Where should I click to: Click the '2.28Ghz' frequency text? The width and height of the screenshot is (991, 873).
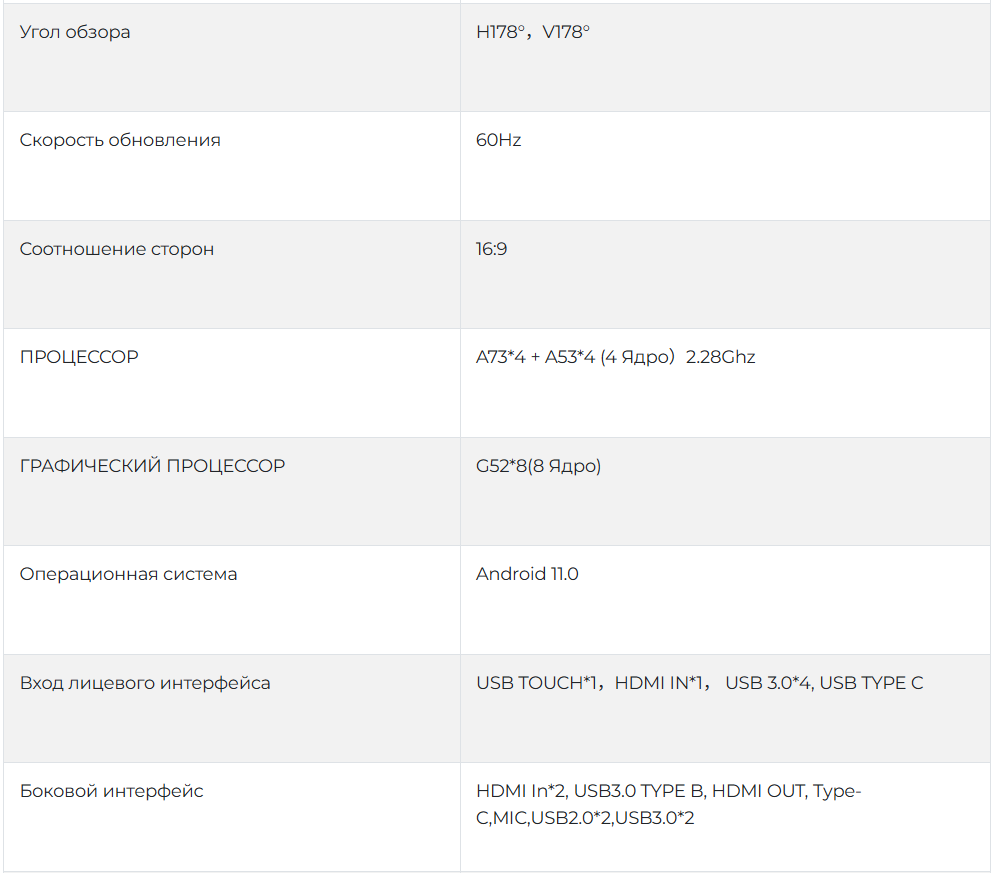(x=720, y=357)
